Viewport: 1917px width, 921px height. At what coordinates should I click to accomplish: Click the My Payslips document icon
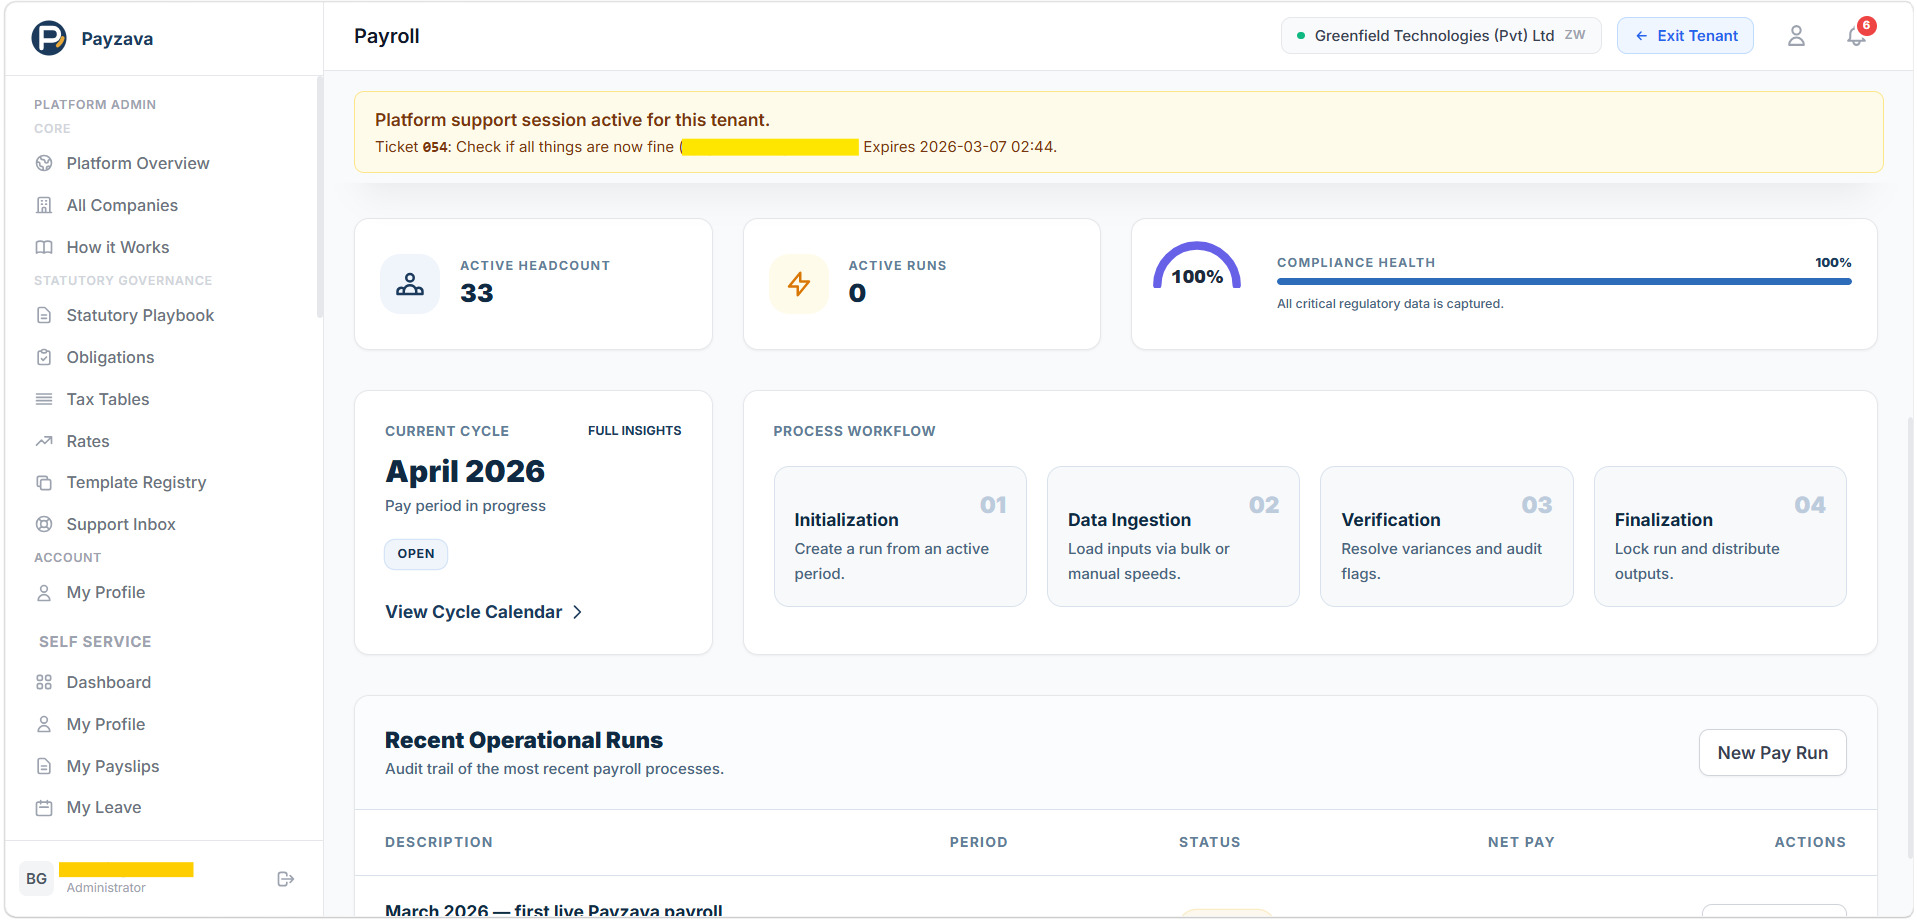pyautogui.click(x=44, y=766)
